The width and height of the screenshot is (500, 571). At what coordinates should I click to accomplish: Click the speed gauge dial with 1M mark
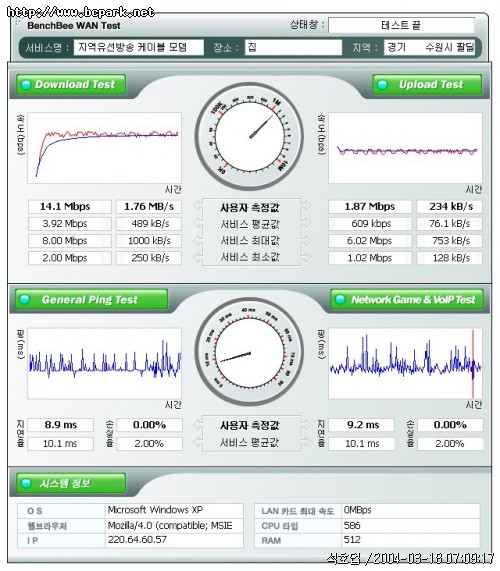pyautogui.click(x=249, y=137)
